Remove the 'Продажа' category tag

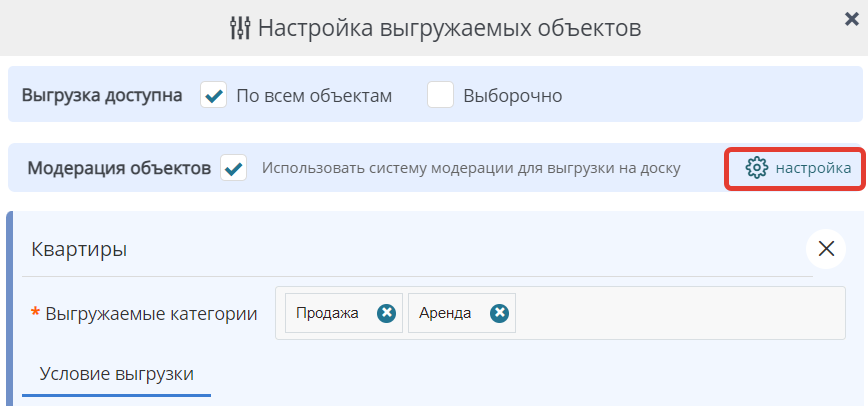pos(387,313)
